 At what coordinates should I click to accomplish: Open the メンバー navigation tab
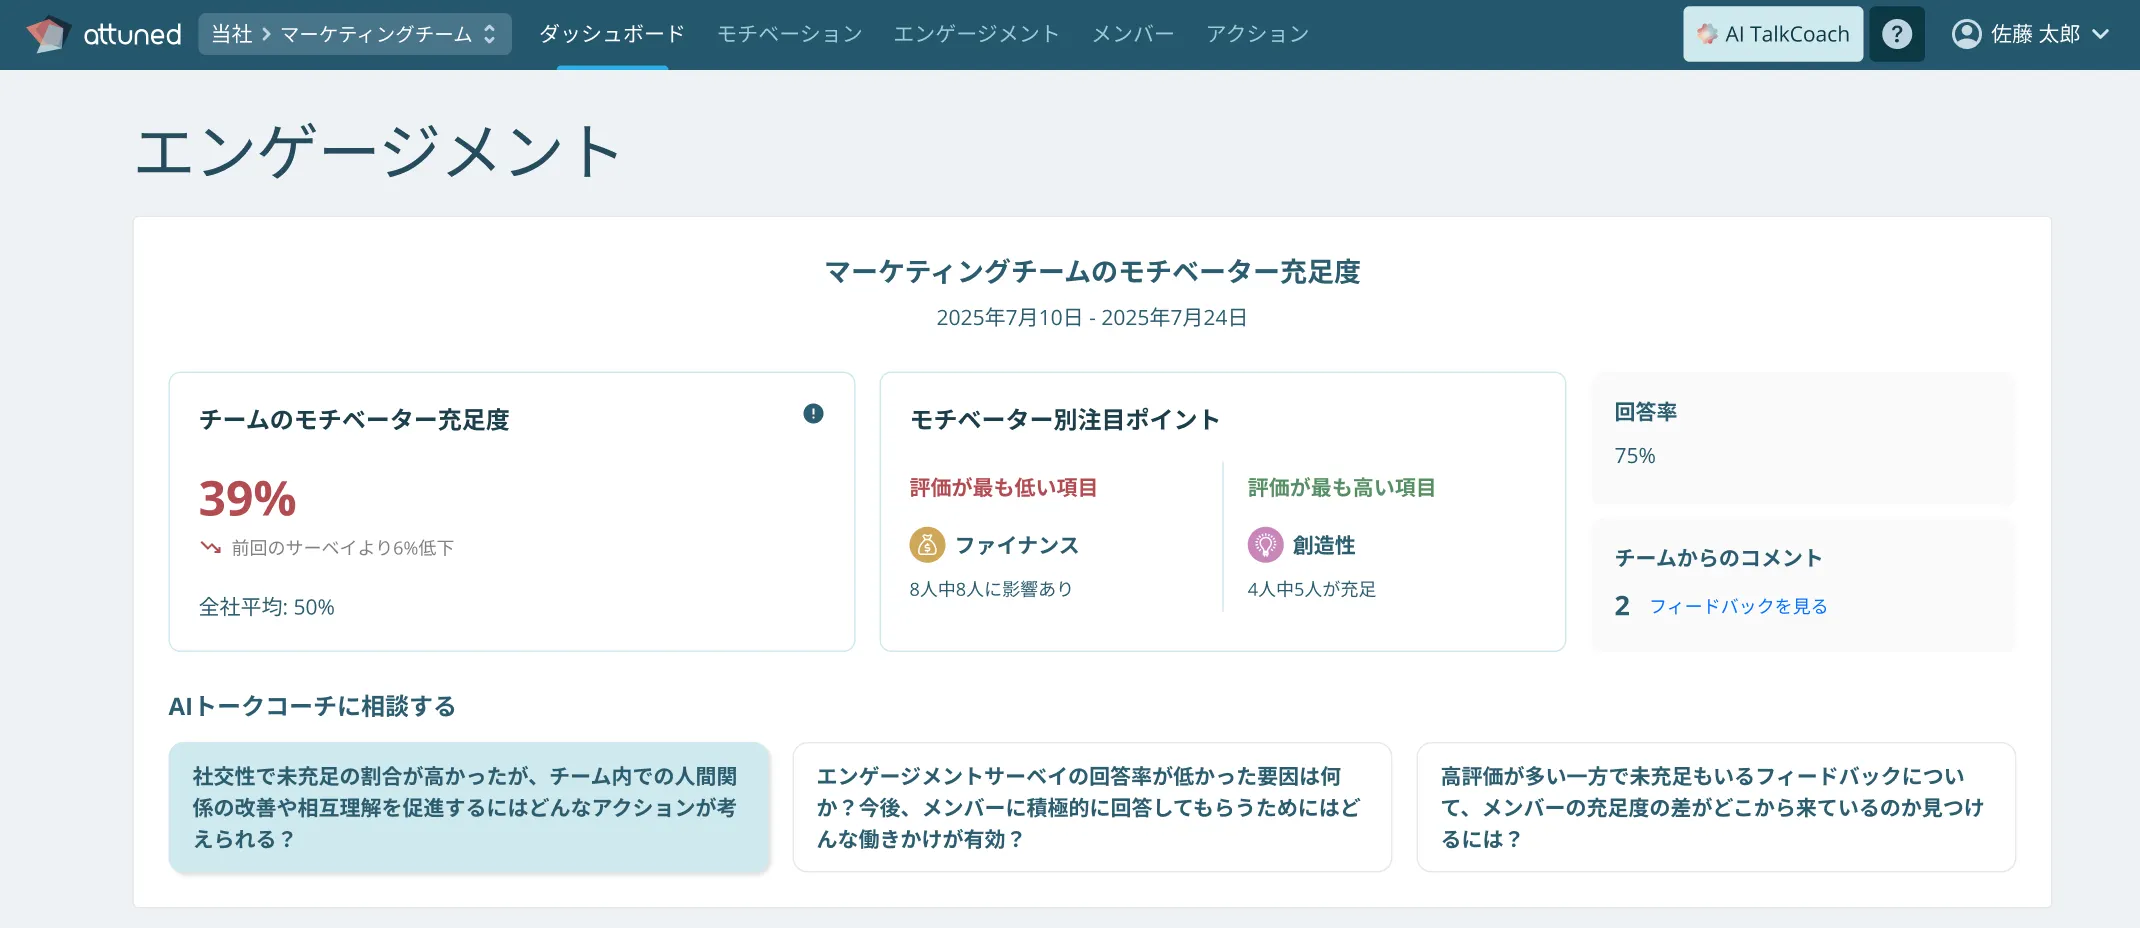pos(1133,34)
